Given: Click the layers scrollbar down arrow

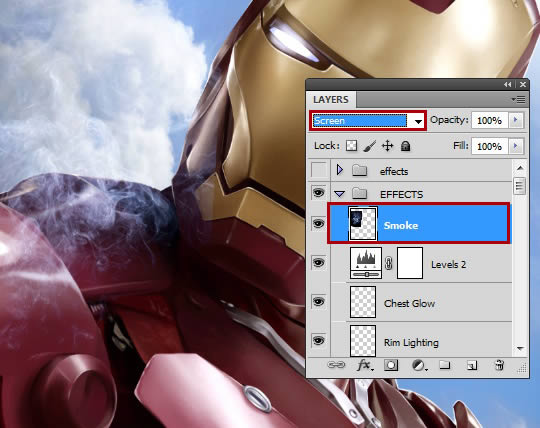Looking at the screenshot, I should click(x=520, y=349).
